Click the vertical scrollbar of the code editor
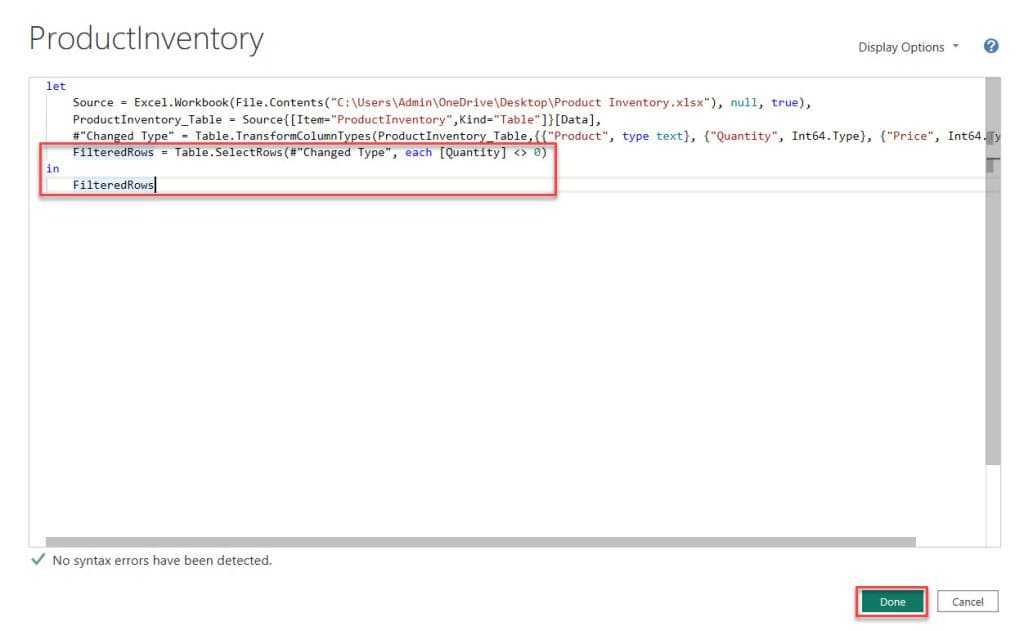The height and width of the screenshot is (631, 1024). pos(993,271)
